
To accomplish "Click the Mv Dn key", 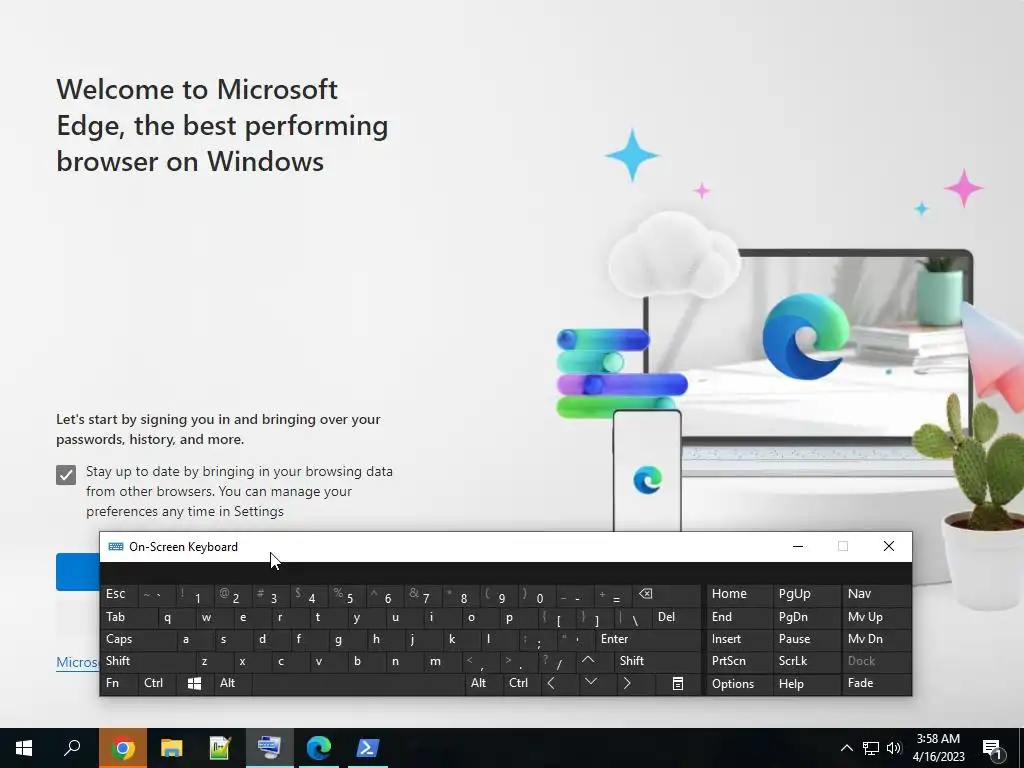I will 876,639.
